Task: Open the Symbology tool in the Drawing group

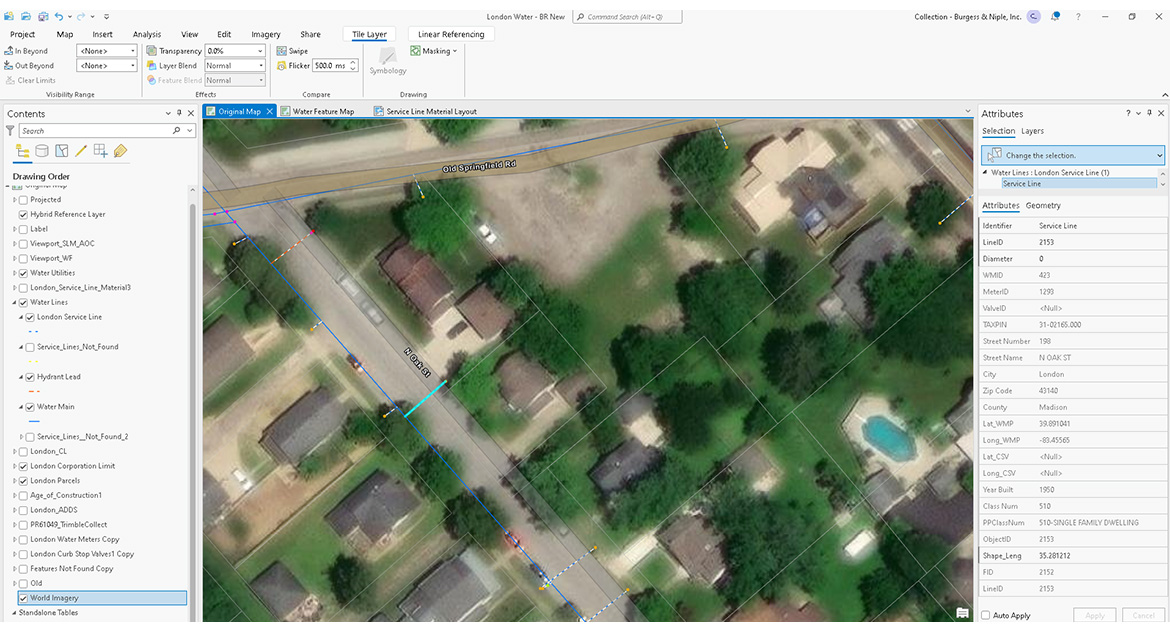Action: [387, 62]
